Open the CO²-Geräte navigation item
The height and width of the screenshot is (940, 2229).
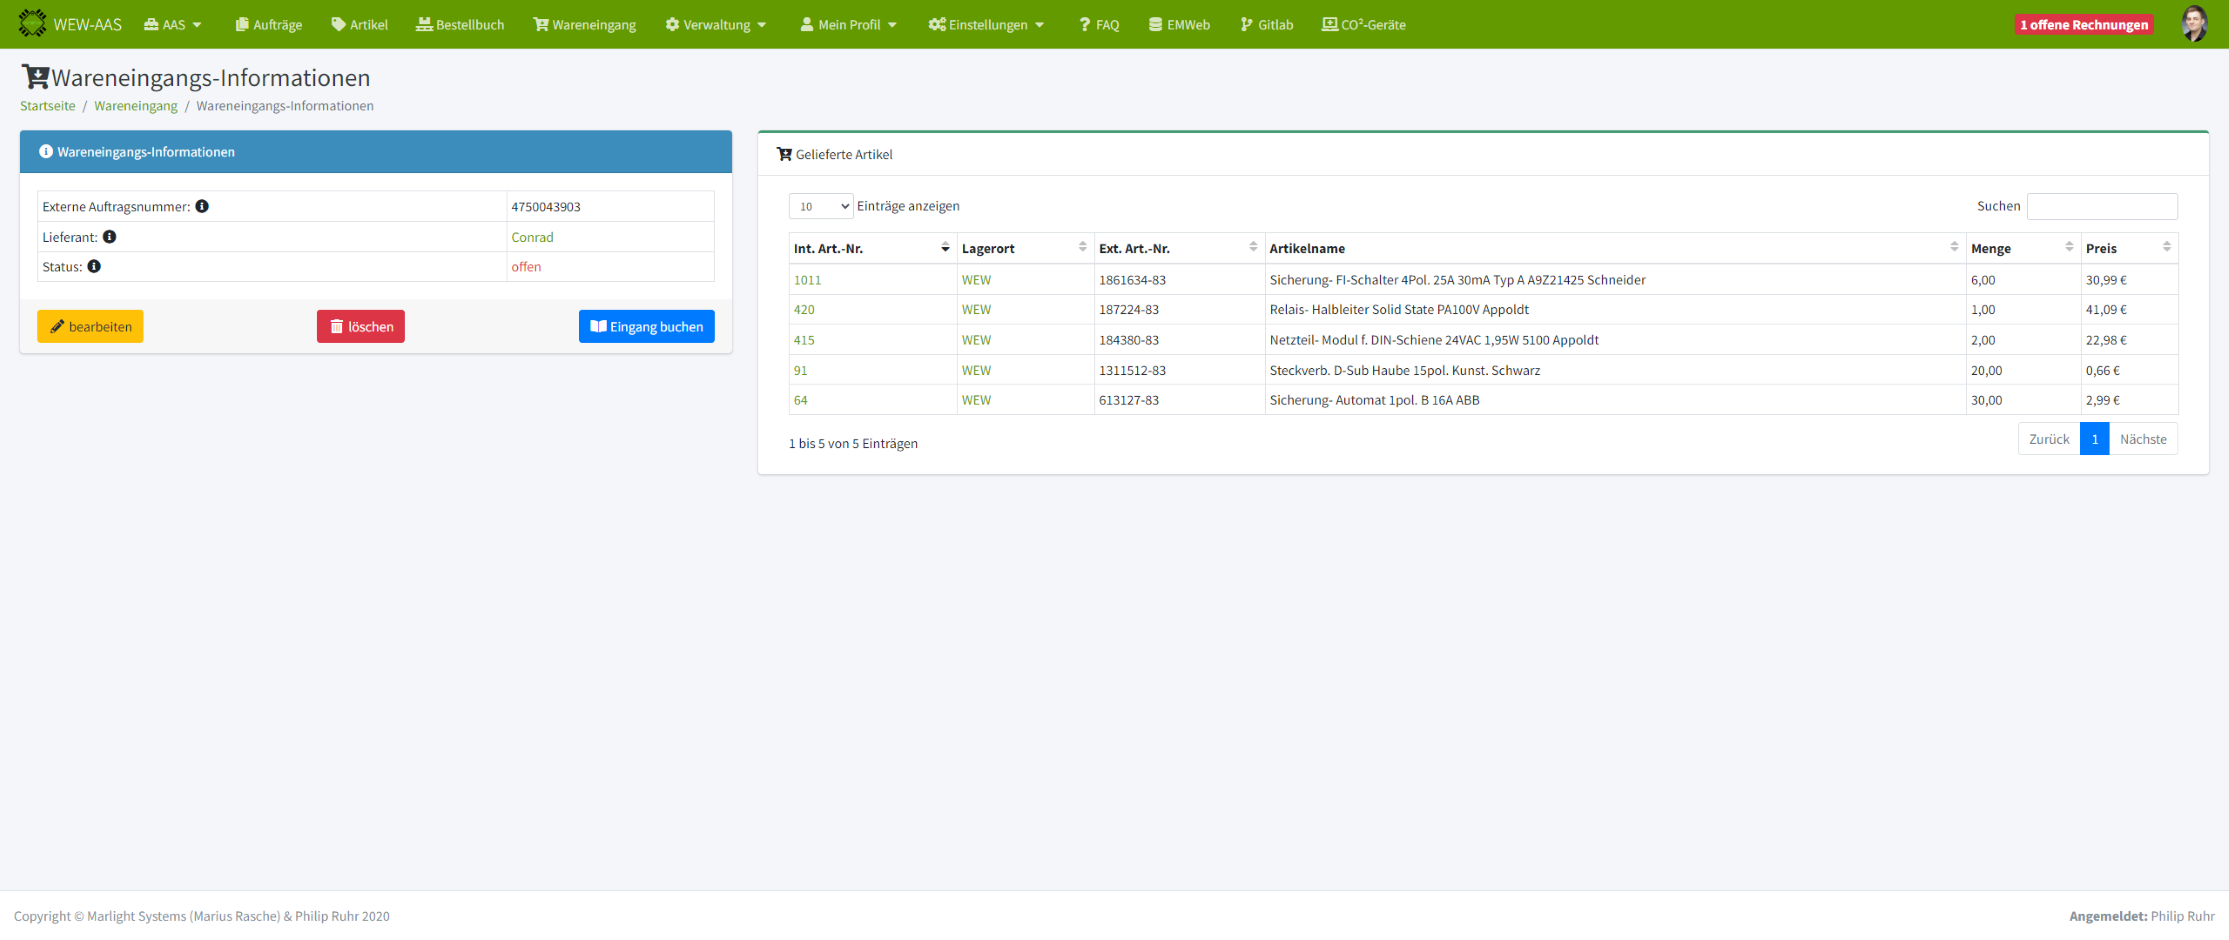point(1363,24)
